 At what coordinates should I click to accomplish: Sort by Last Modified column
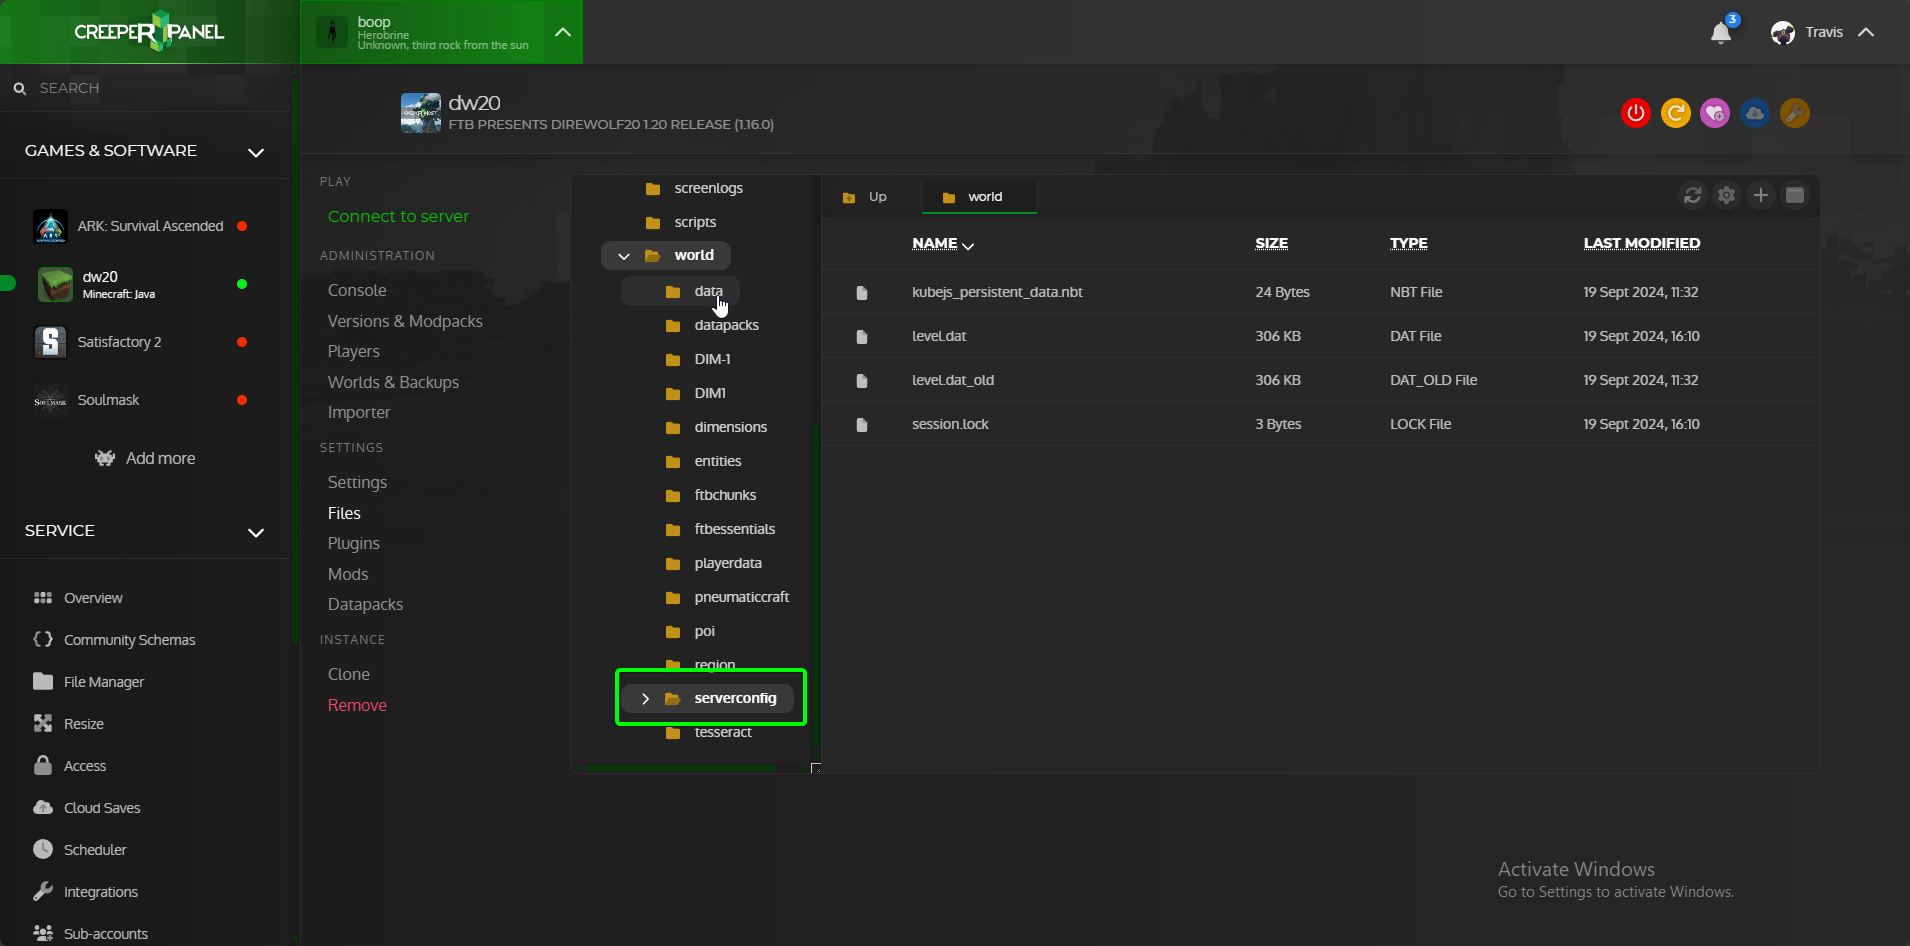click(1642, 243)
